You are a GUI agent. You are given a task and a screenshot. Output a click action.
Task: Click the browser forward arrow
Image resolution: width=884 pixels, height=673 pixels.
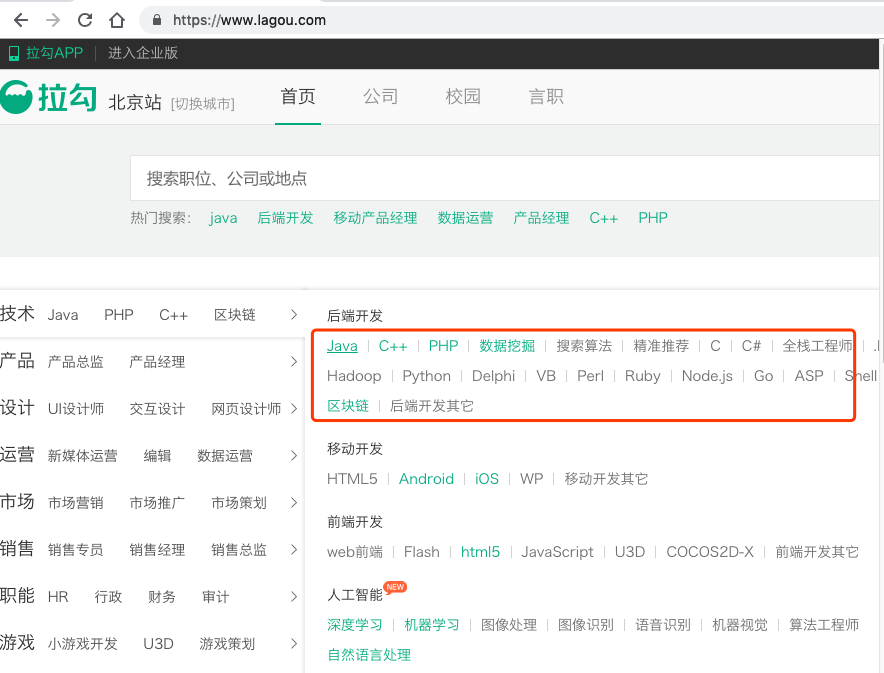[x=53, y=20]
